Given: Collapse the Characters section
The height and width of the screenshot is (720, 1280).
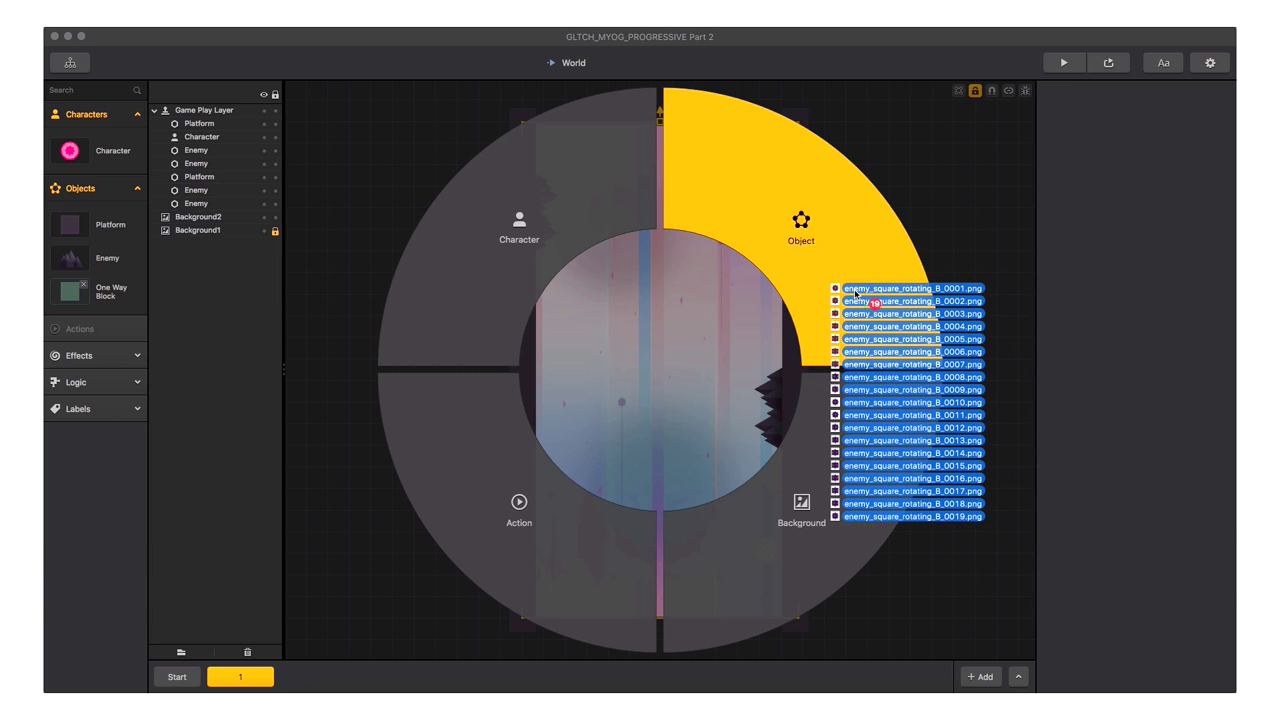Looking at the screenshot, I should (x=137, y=115).
